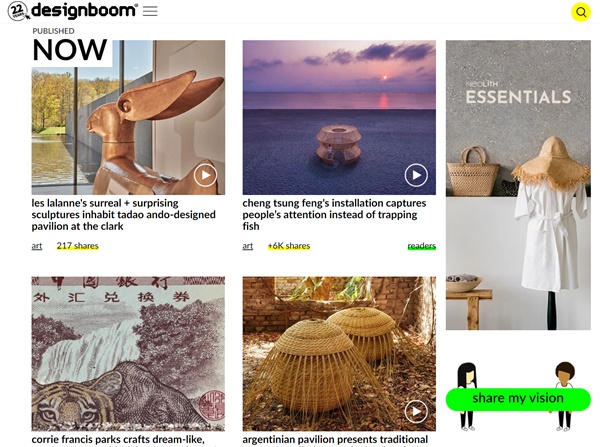Viewport: 600px width, 447px height.
Task: Open the readers link
Action: [422, 246]
